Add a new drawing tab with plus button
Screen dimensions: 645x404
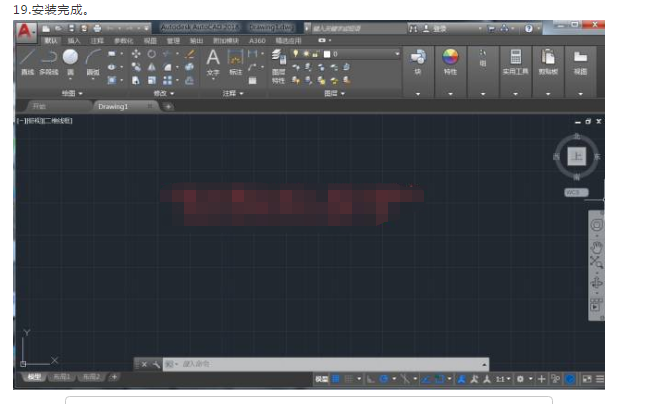click(x=168, y=107)
